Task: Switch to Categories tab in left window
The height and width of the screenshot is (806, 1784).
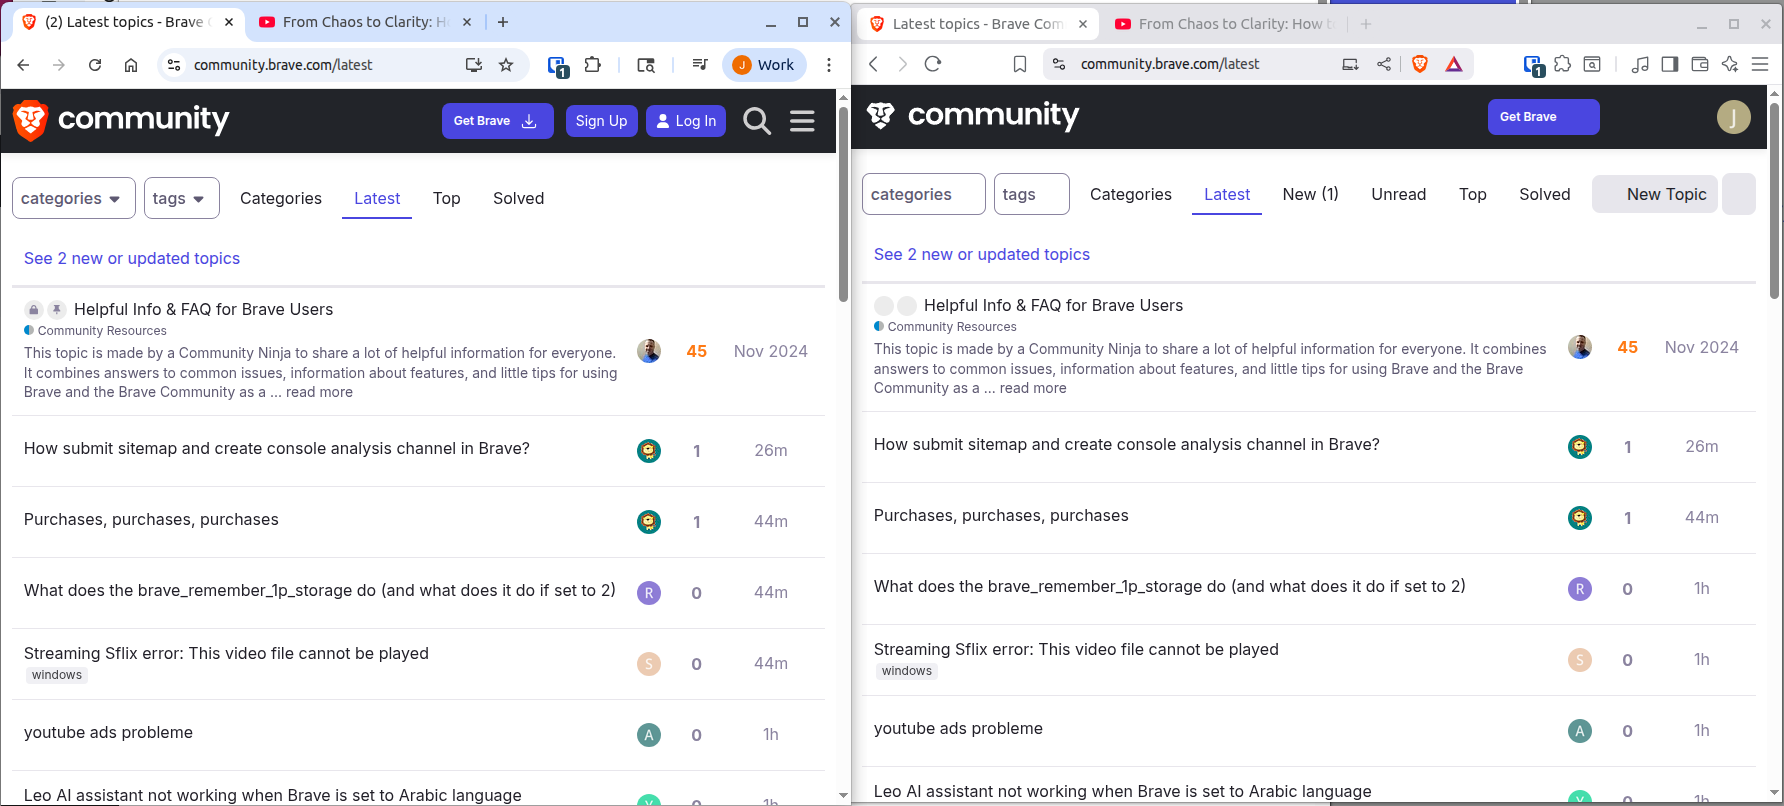Action: [x=281, y=198]
